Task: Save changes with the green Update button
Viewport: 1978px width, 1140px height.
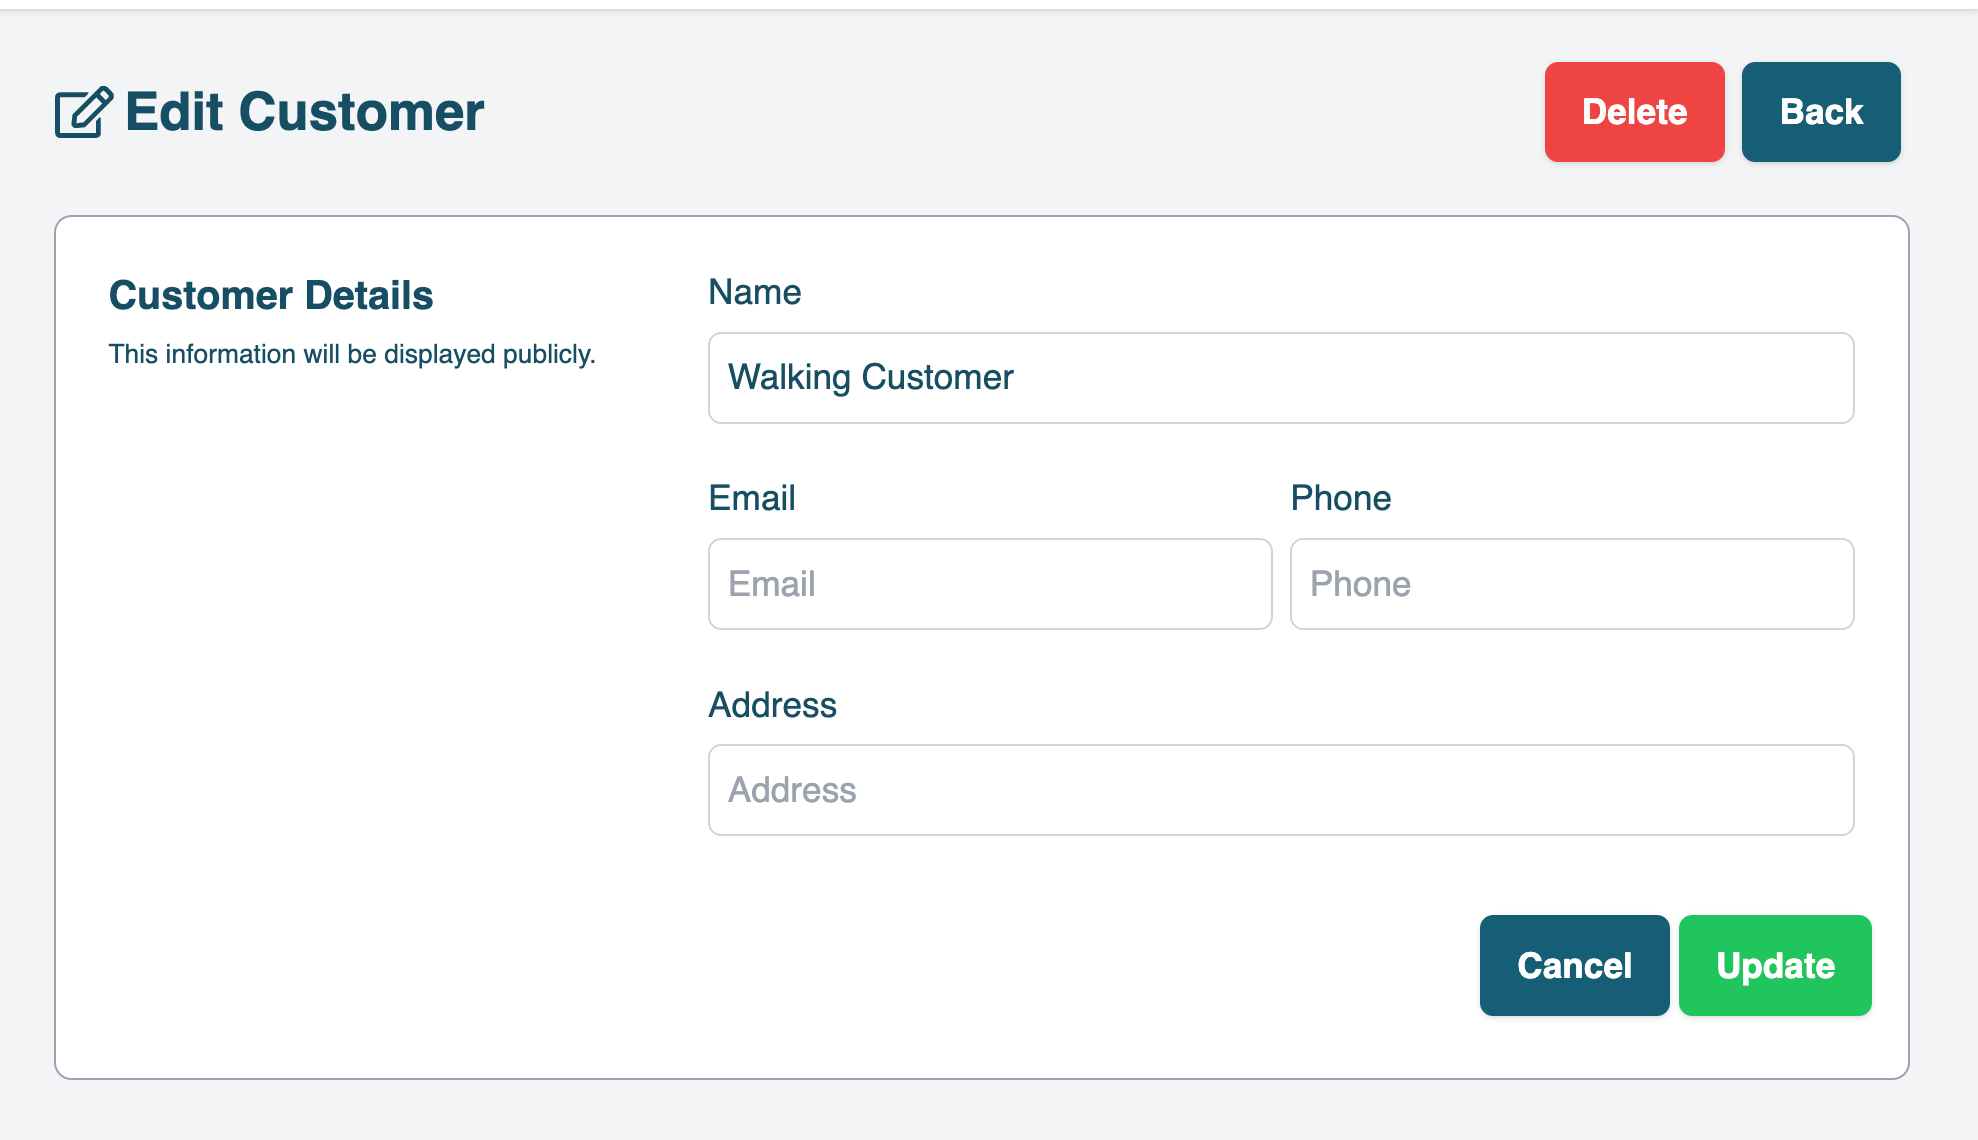Action: click(1775, 966)
